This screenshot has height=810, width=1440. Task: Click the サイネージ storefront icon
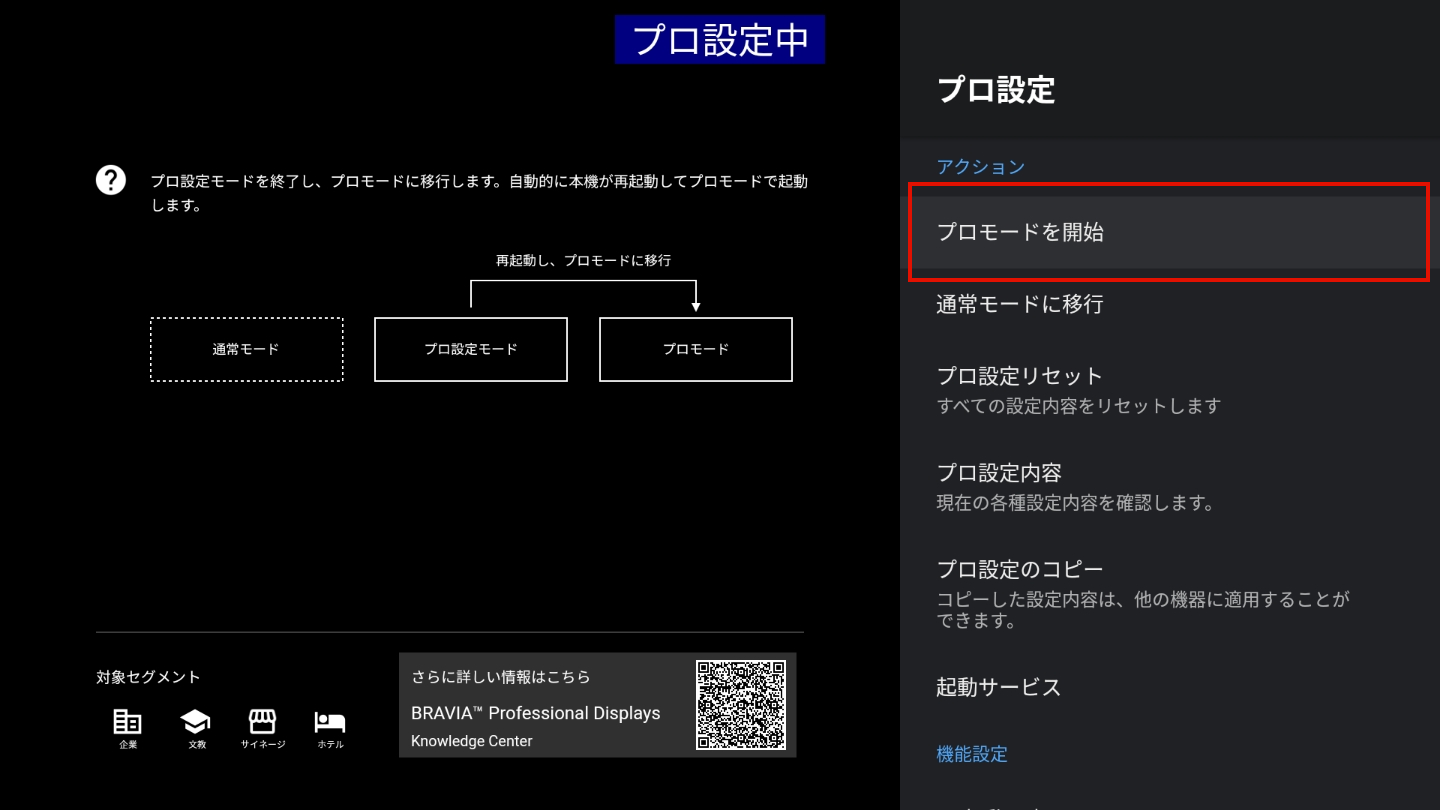click(262, 721)
